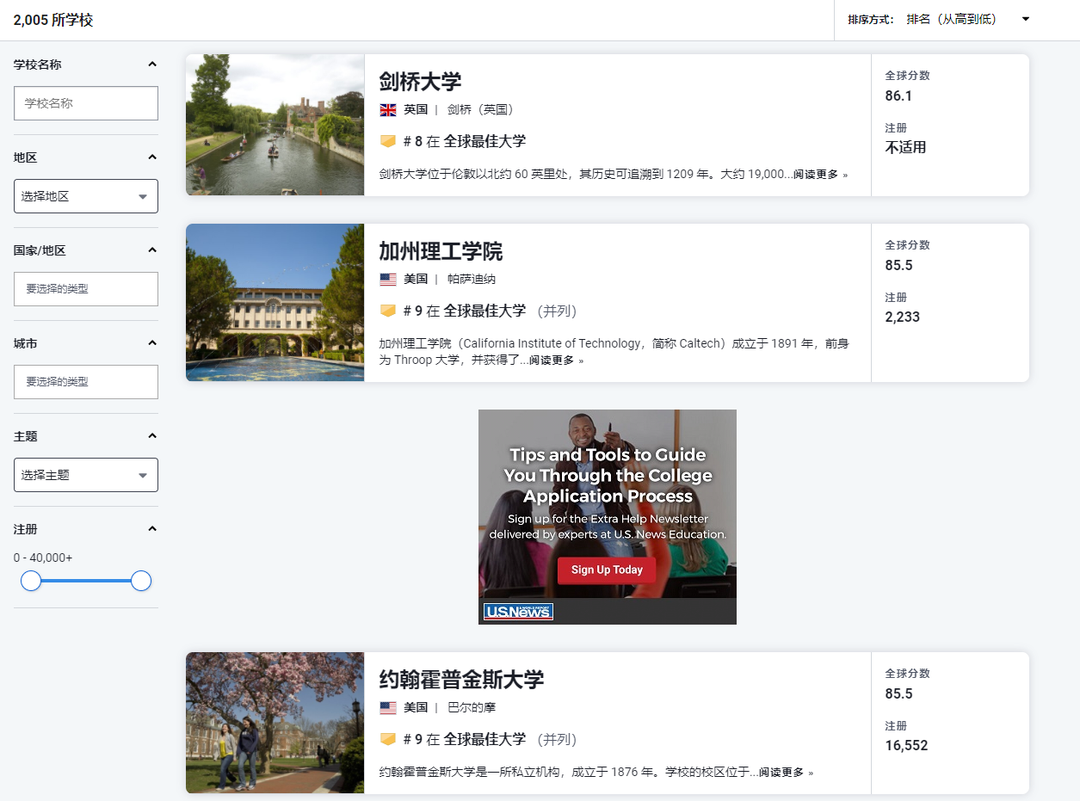Click the ranking badge icon on the 加州理工学院 card
1080x801 pixels.
coord(388,311)
